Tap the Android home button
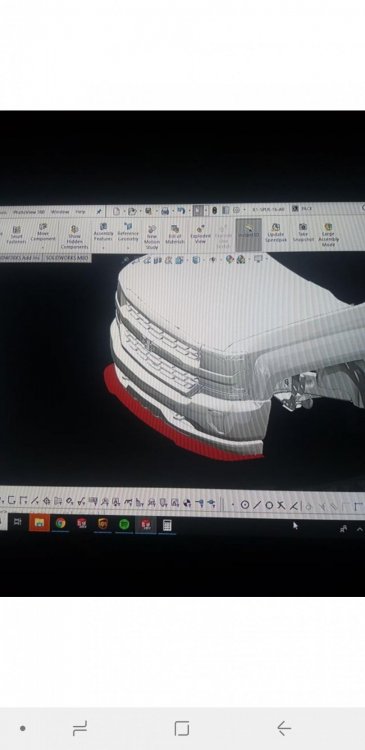The width and height of the screenshot is (365, 750). pos(182,728)
